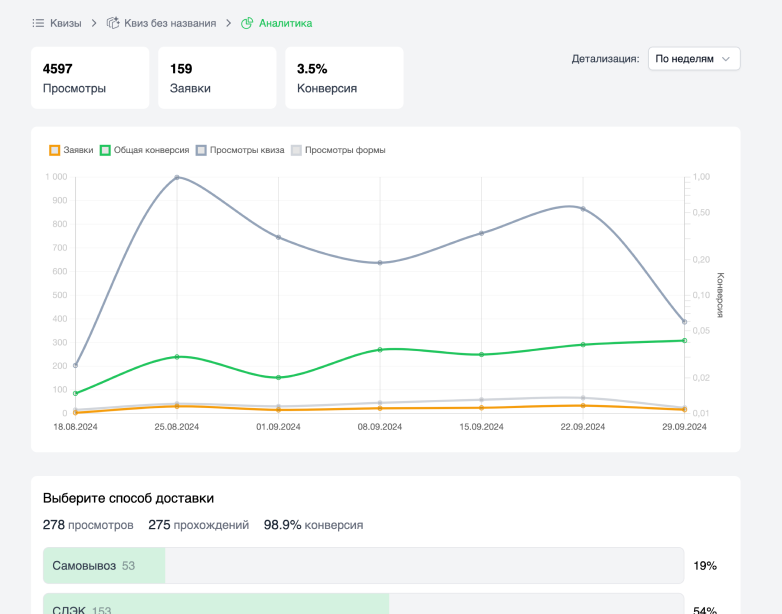Click the green Аналитика chart icon
The image size is (782, 614).
(247, 23)
